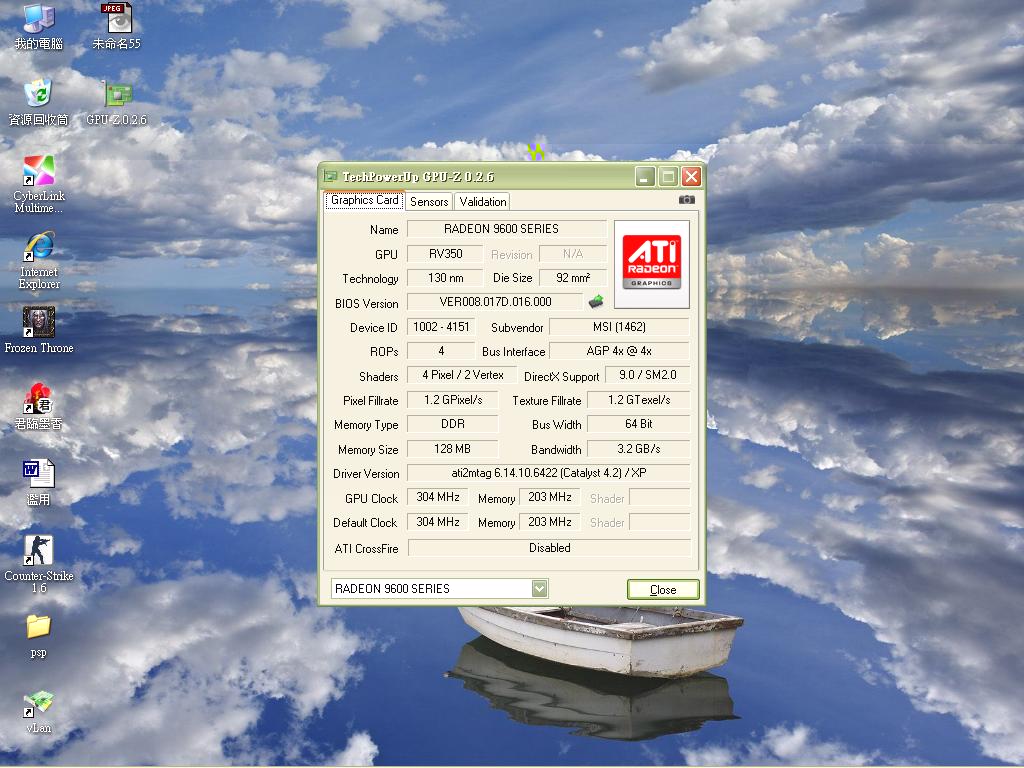The height and width of the screenshot is (768, 1024).
Task: Click the ATI Radeon logo image
Action: (x=652, y=264)
